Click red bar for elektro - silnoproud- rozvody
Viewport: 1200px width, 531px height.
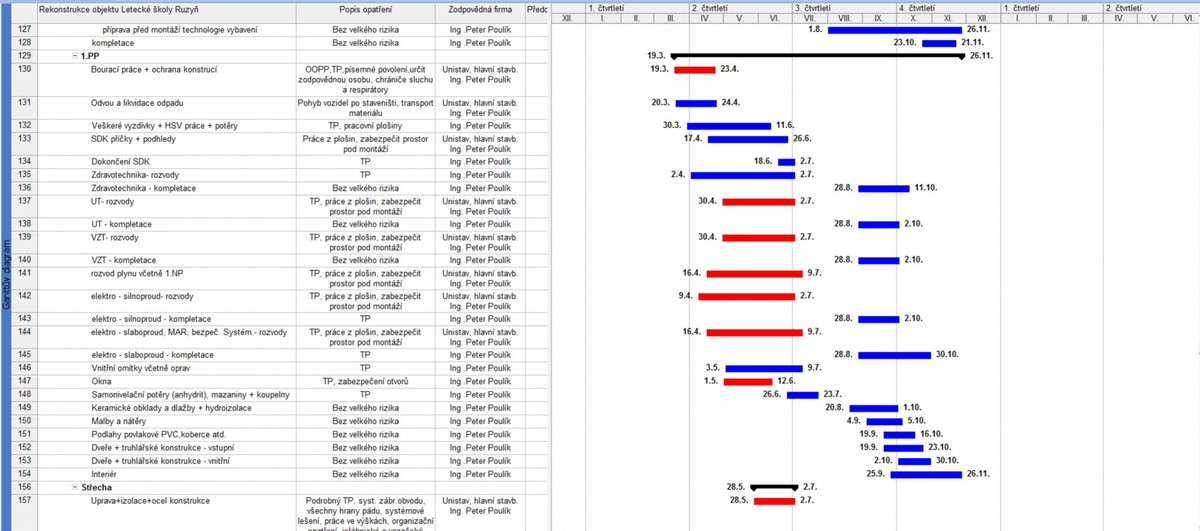[747, 296]
